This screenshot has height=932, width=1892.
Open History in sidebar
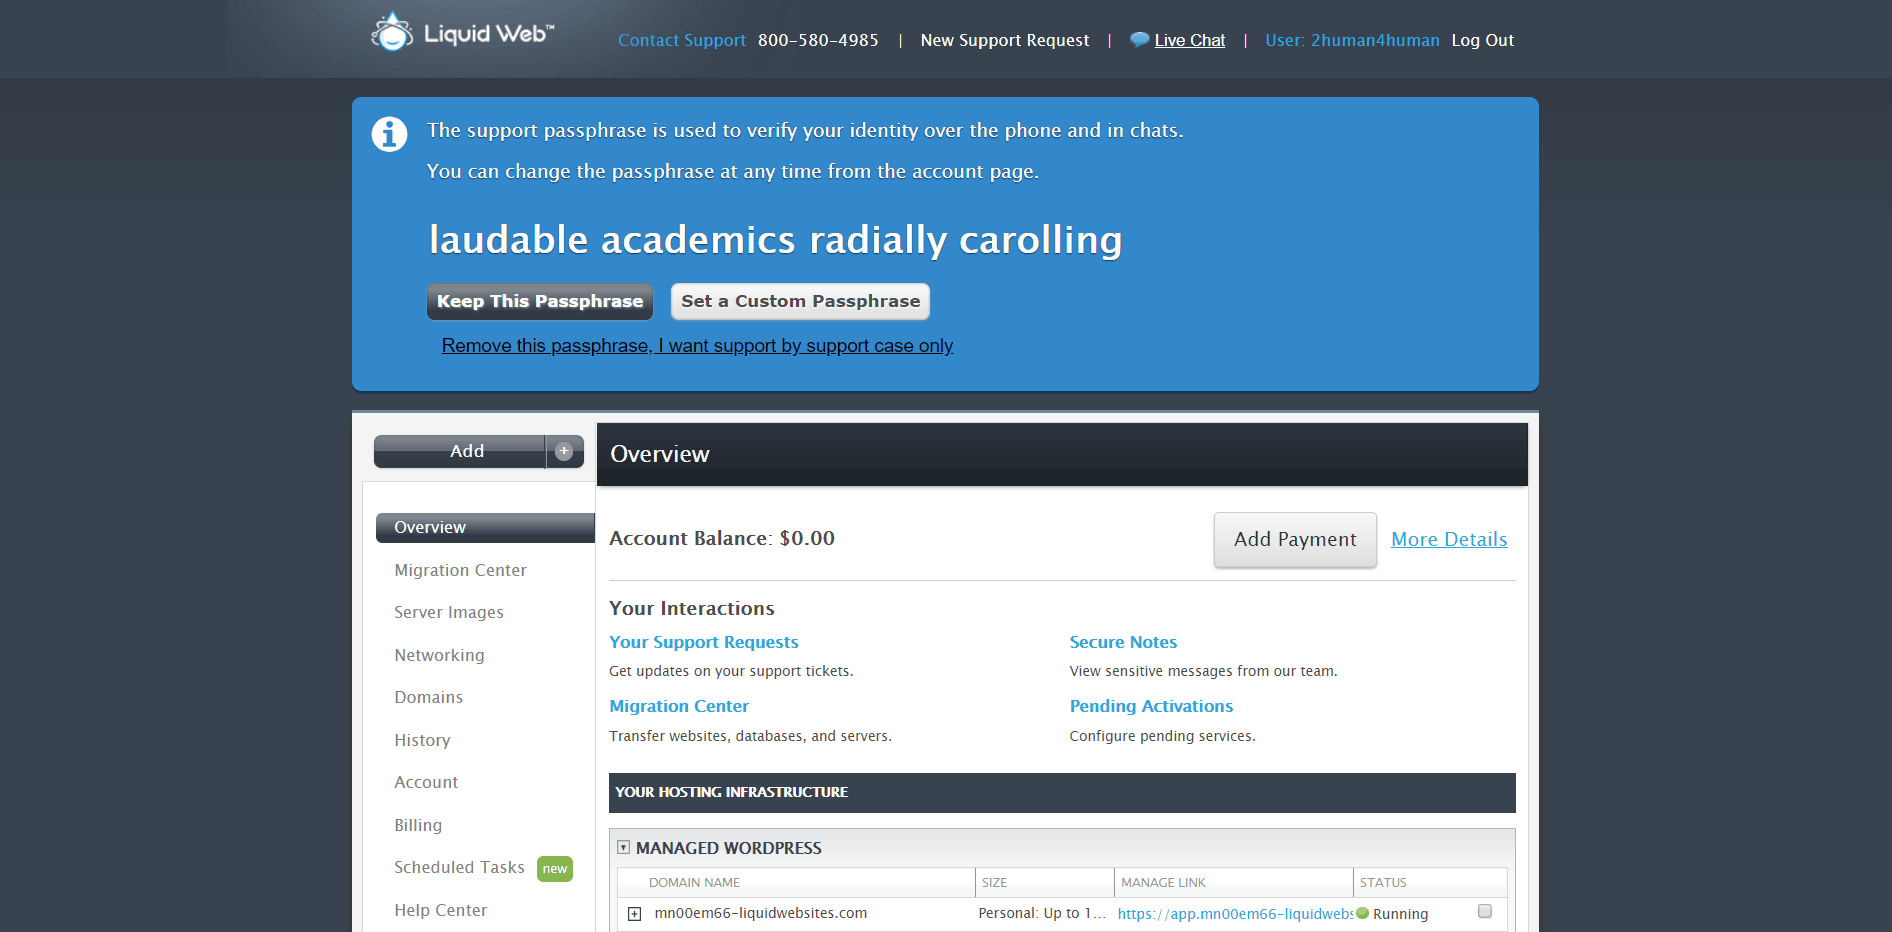point(422,740)
